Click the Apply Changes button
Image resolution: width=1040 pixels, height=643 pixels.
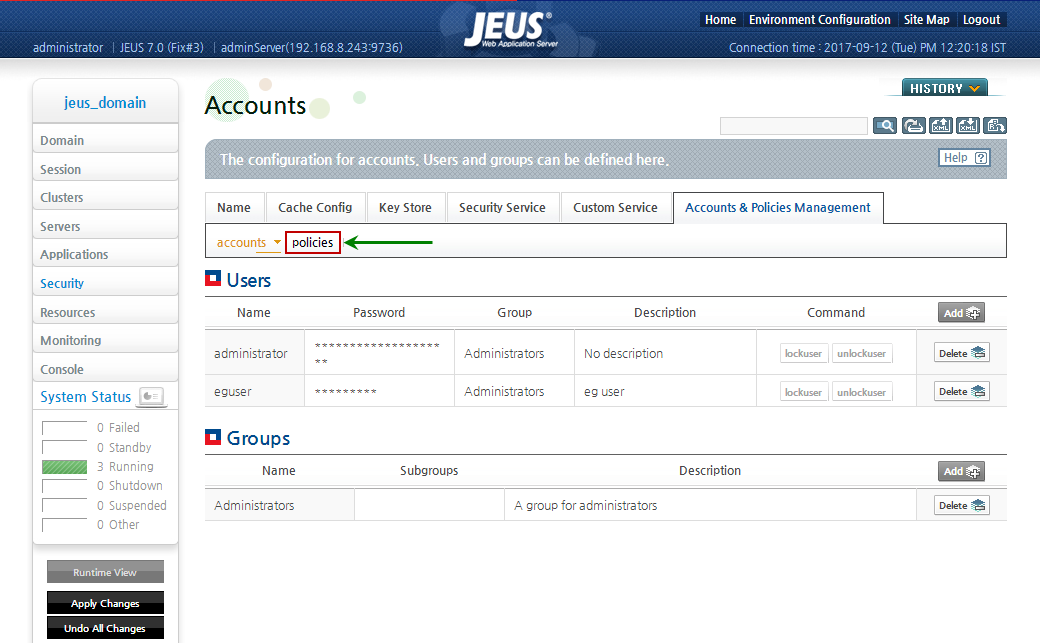coord(105,603)
